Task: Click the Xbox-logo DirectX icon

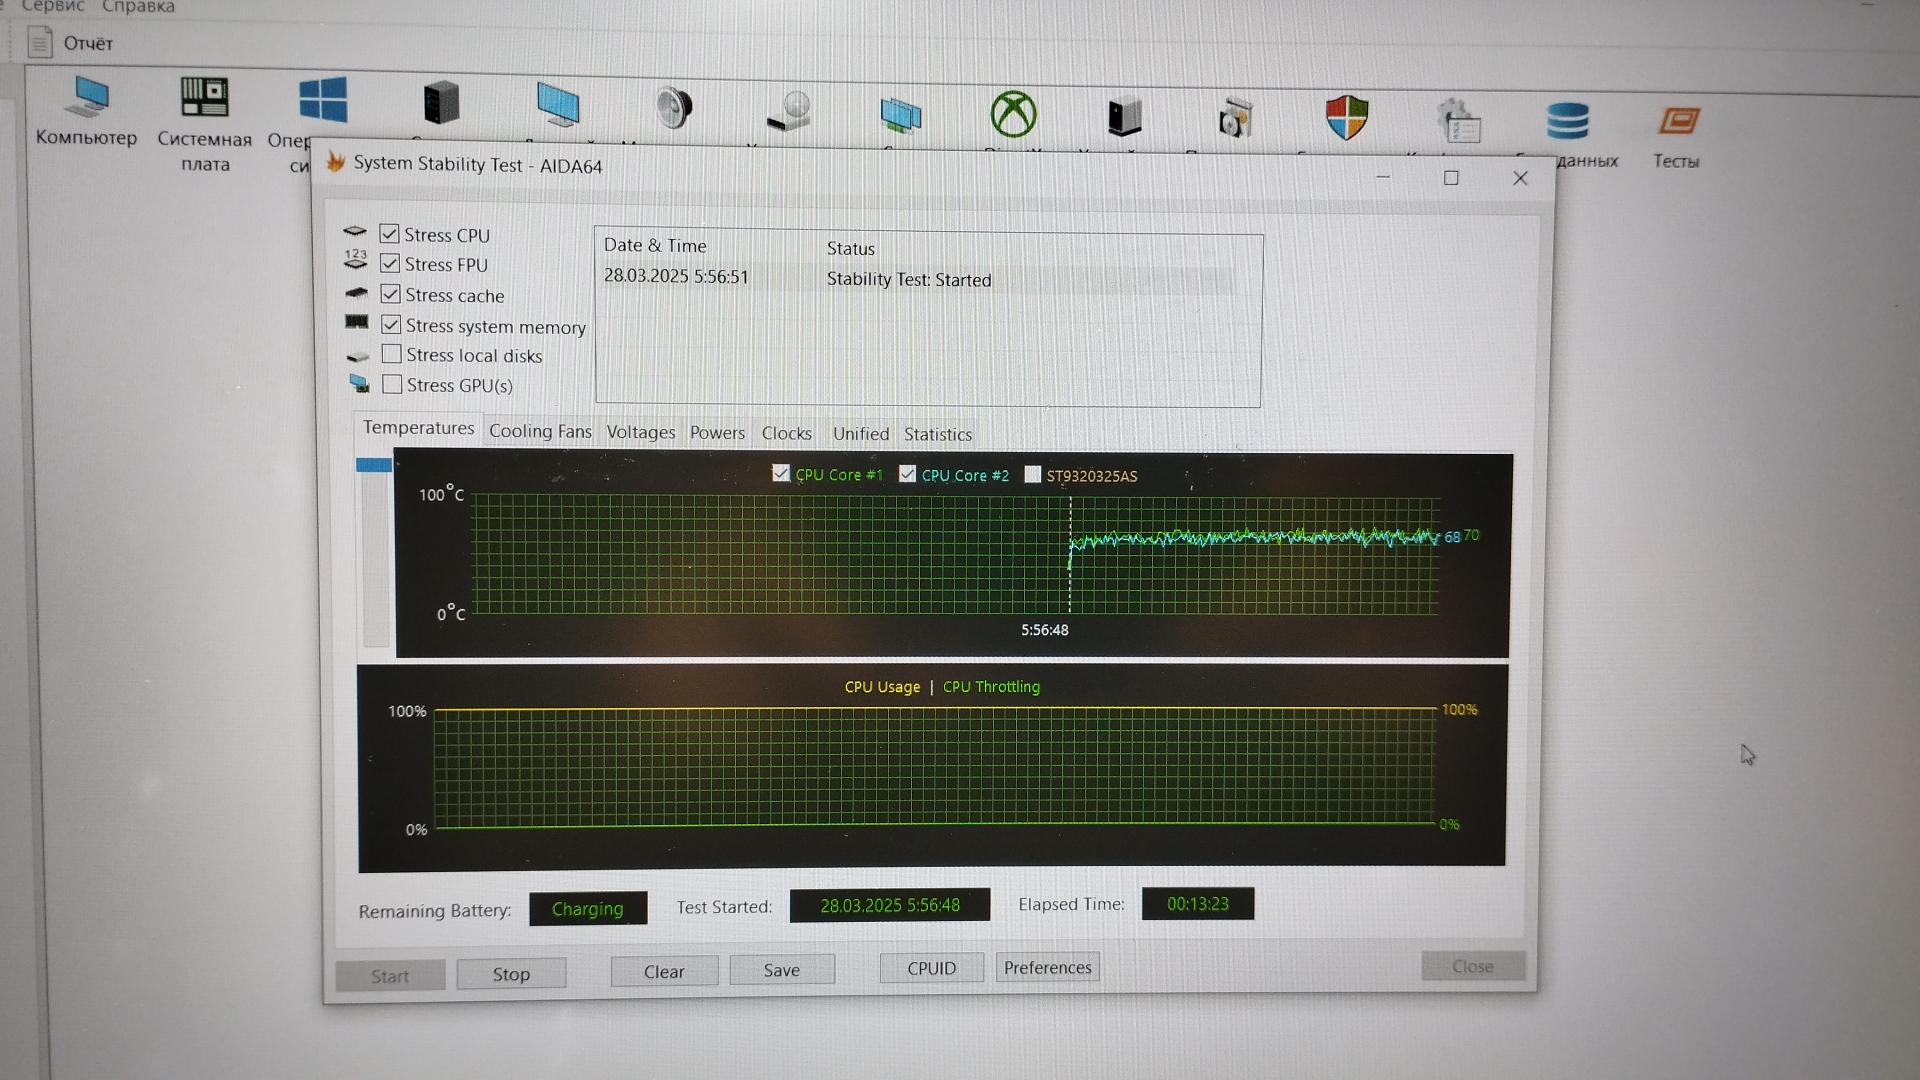Action: click(x=1013, y=114)
